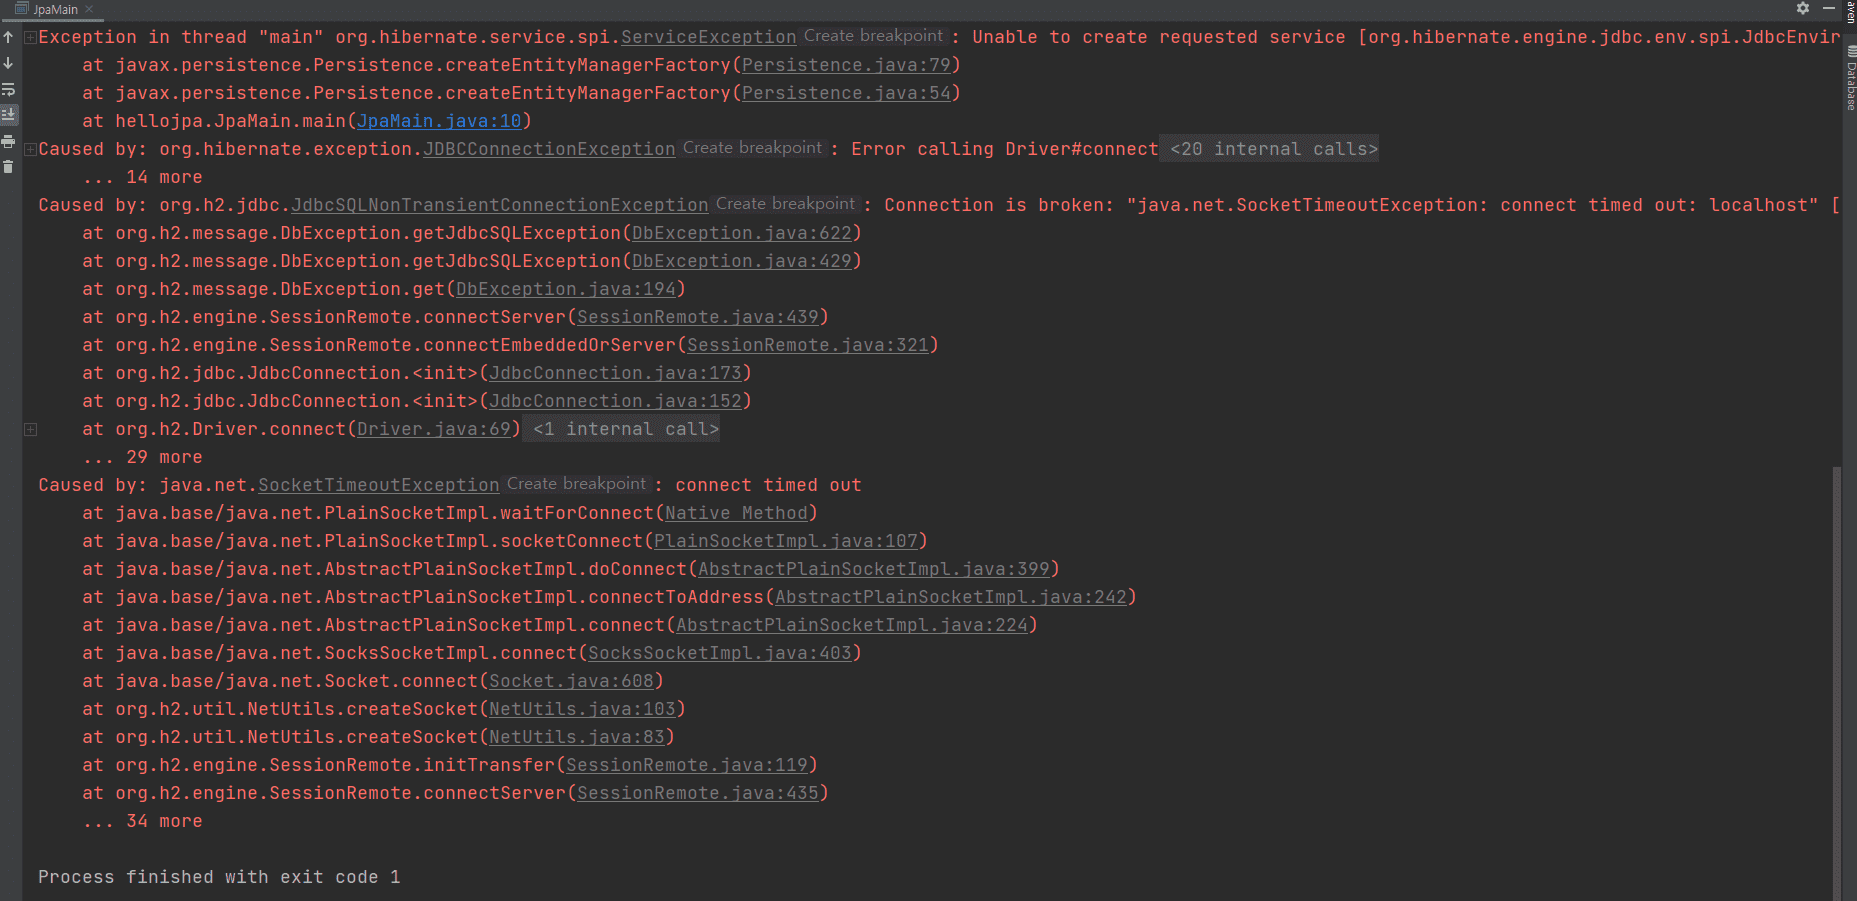Expand the JDBCConnectionException fold marker
The width and height of the screenshot is (1857, 901).
point(31,149)
